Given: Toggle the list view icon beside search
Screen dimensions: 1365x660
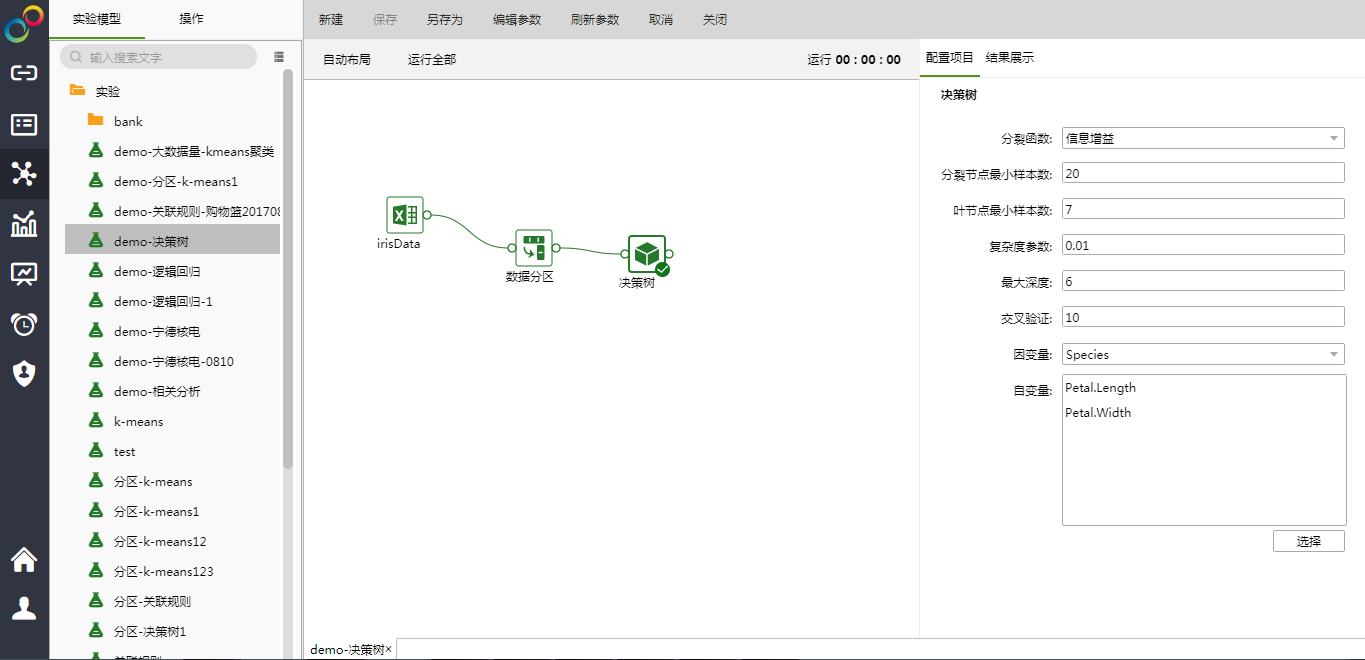Looking at the screenshot, I should 279,57.
